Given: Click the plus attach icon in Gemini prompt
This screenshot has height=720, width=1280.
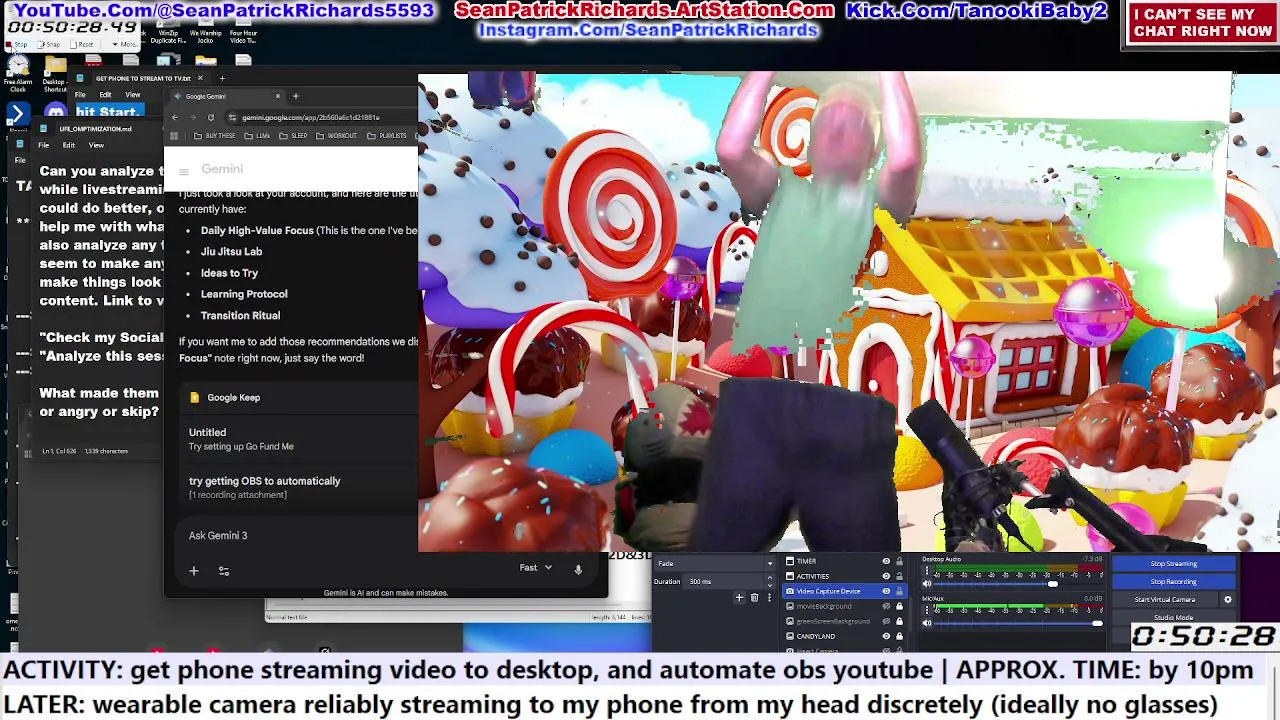Looking at the screenshot, I should (194, 571).
